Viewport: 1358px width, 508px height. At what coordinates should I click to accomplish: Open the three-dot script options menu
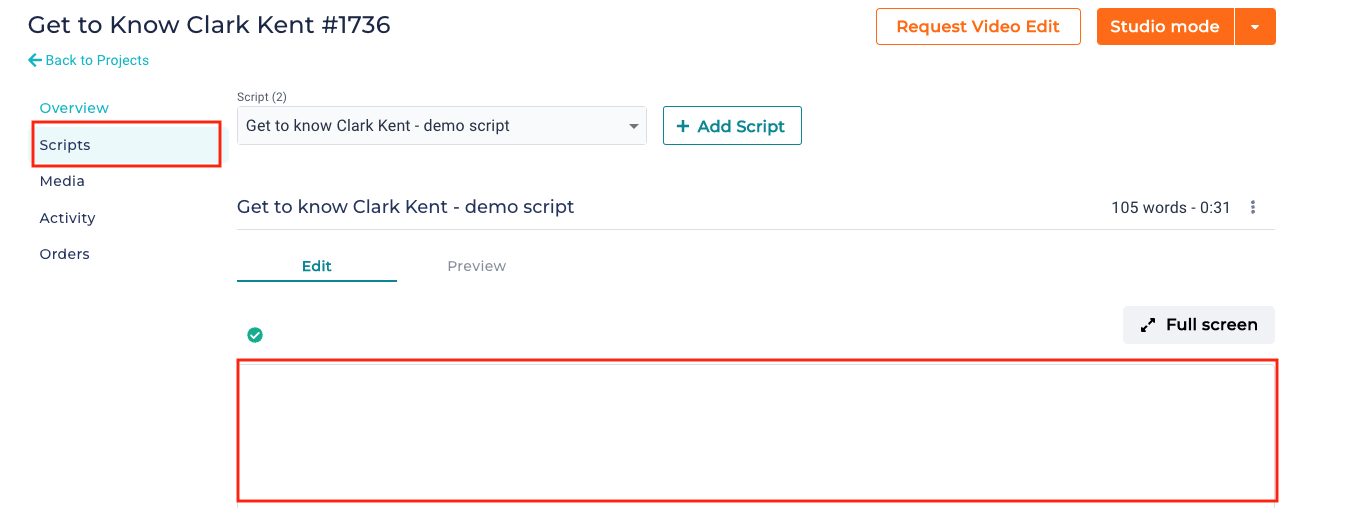pyautogui.click(x=1253, y=208)
